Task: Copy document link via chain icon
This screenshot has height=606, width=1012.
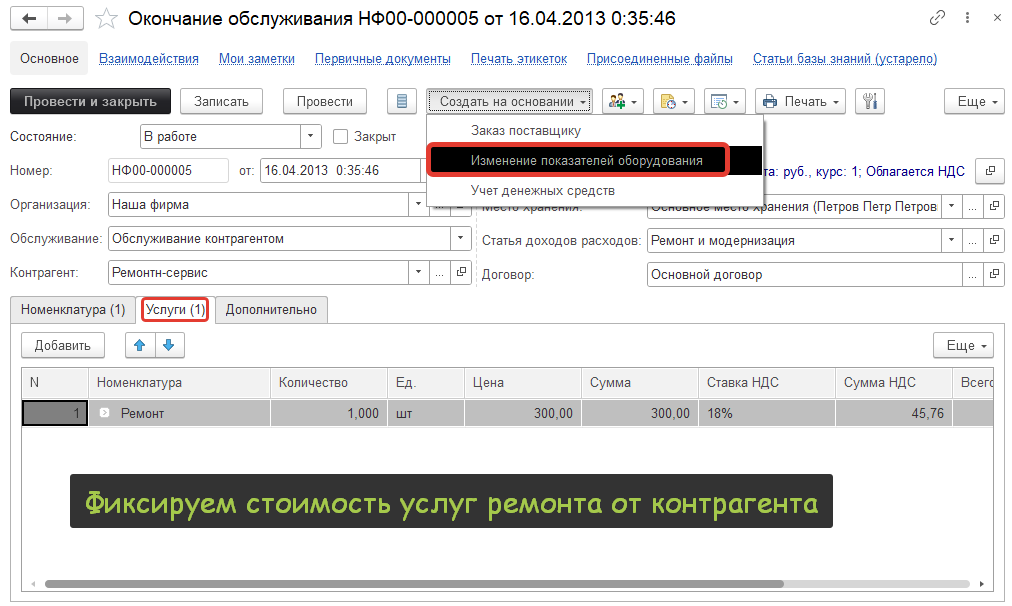Action: point(937,19)
